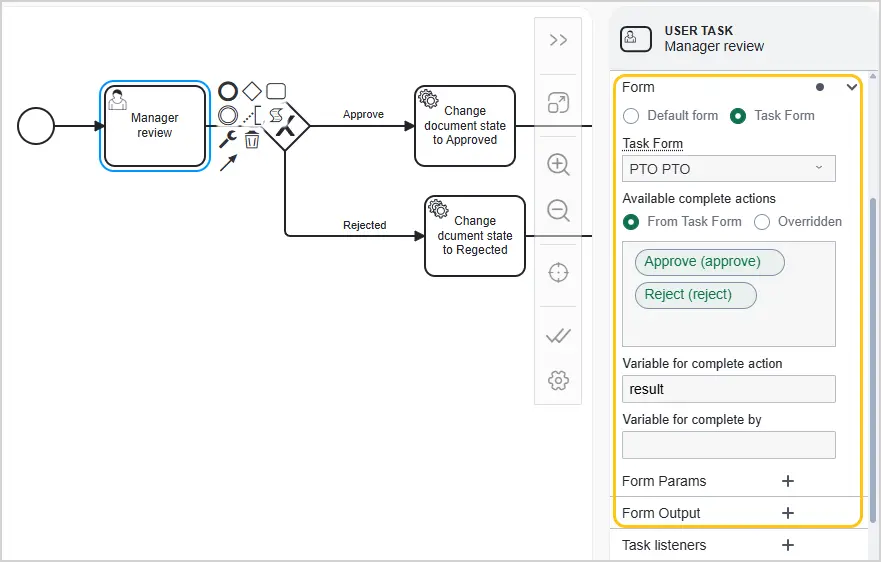Append a task from the context pad

[276, 91]
